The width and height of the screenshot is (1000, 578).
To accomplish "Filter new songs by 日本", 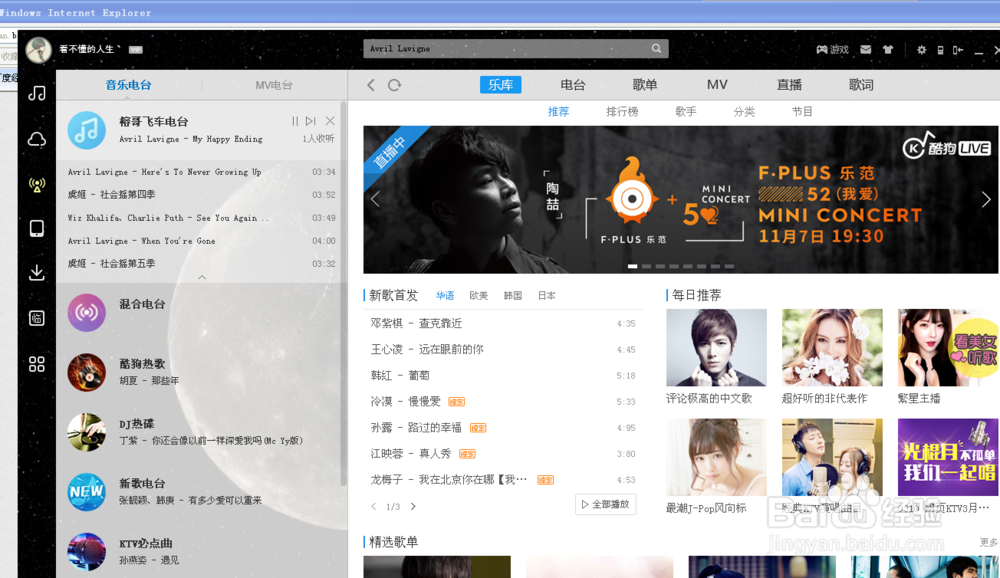I will pyautogui.click(x=547, y=295).
